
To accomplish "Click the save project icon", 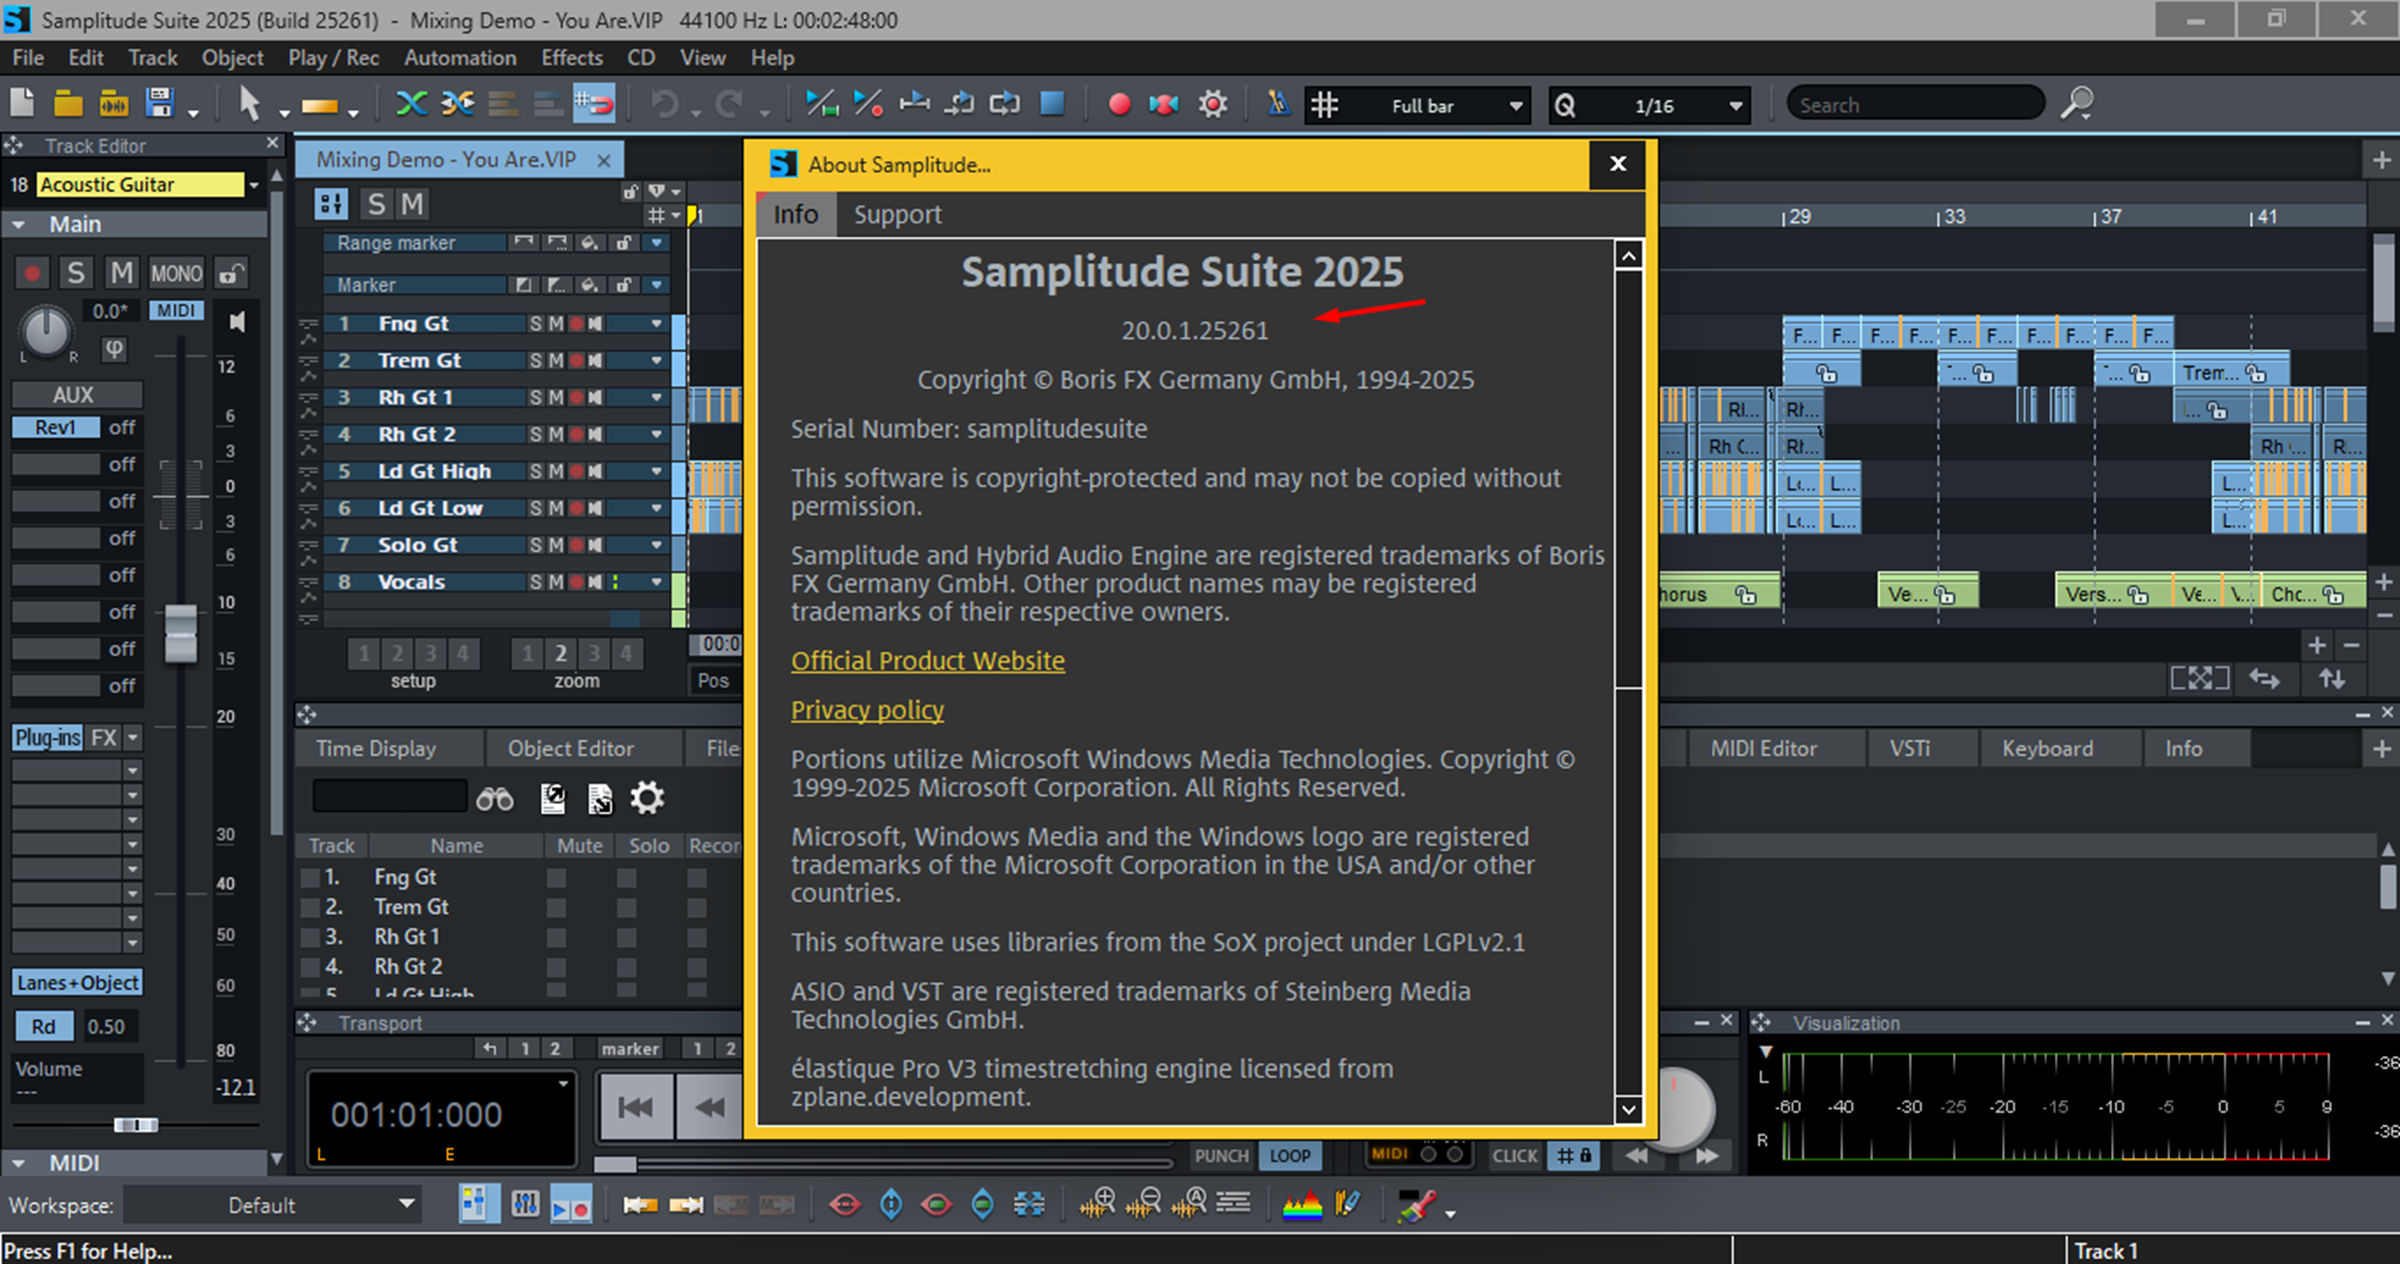I will 160,104.
